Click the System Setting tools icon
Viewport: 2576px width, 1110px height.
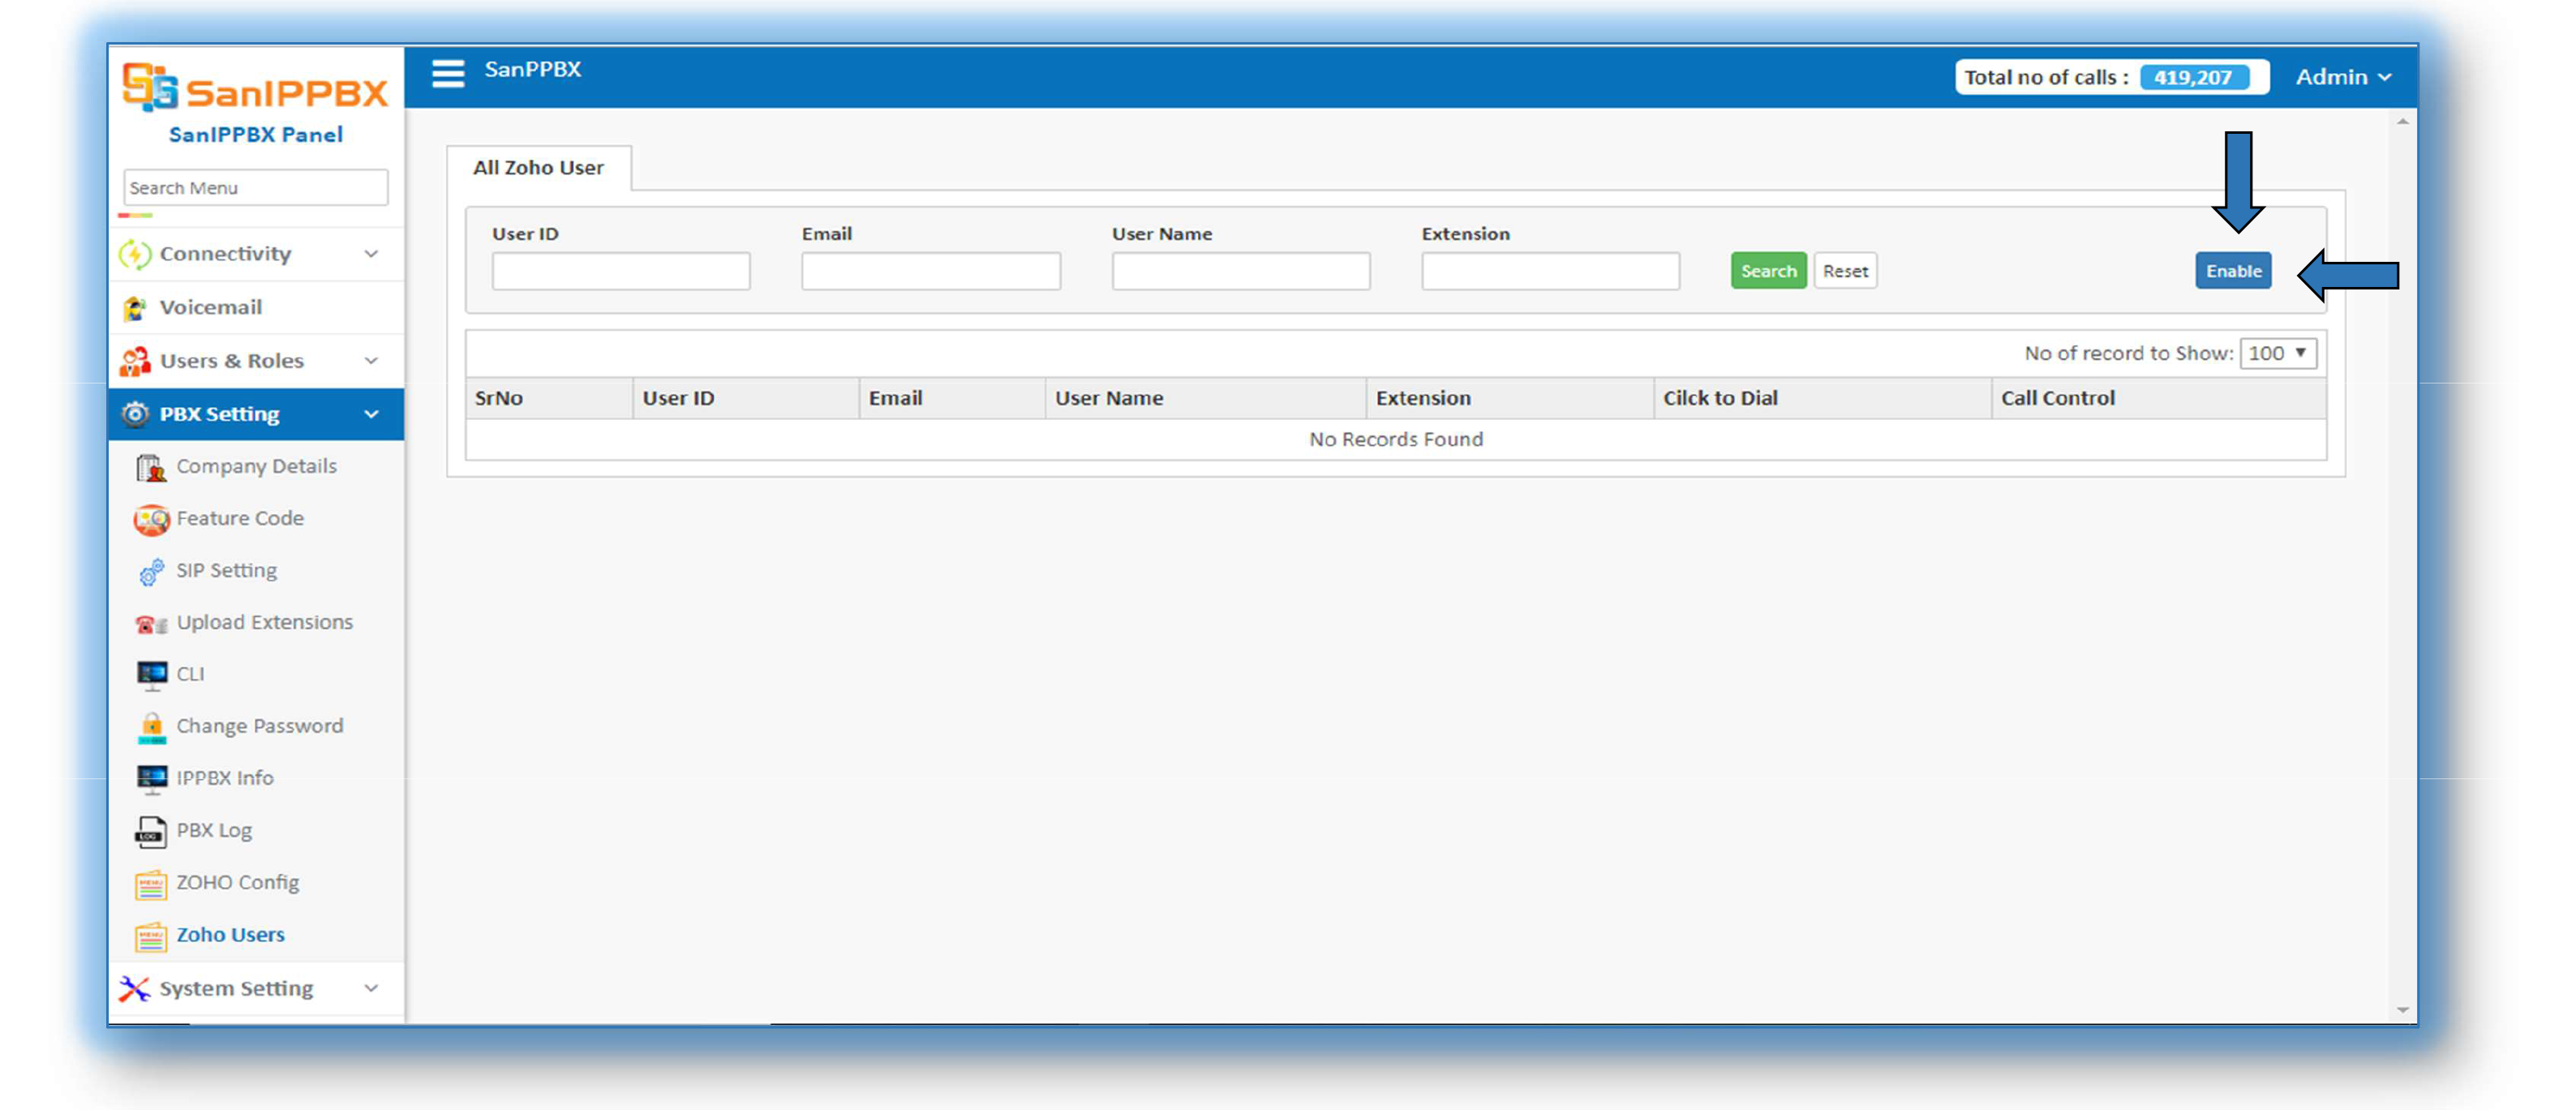tap(135, 989)
